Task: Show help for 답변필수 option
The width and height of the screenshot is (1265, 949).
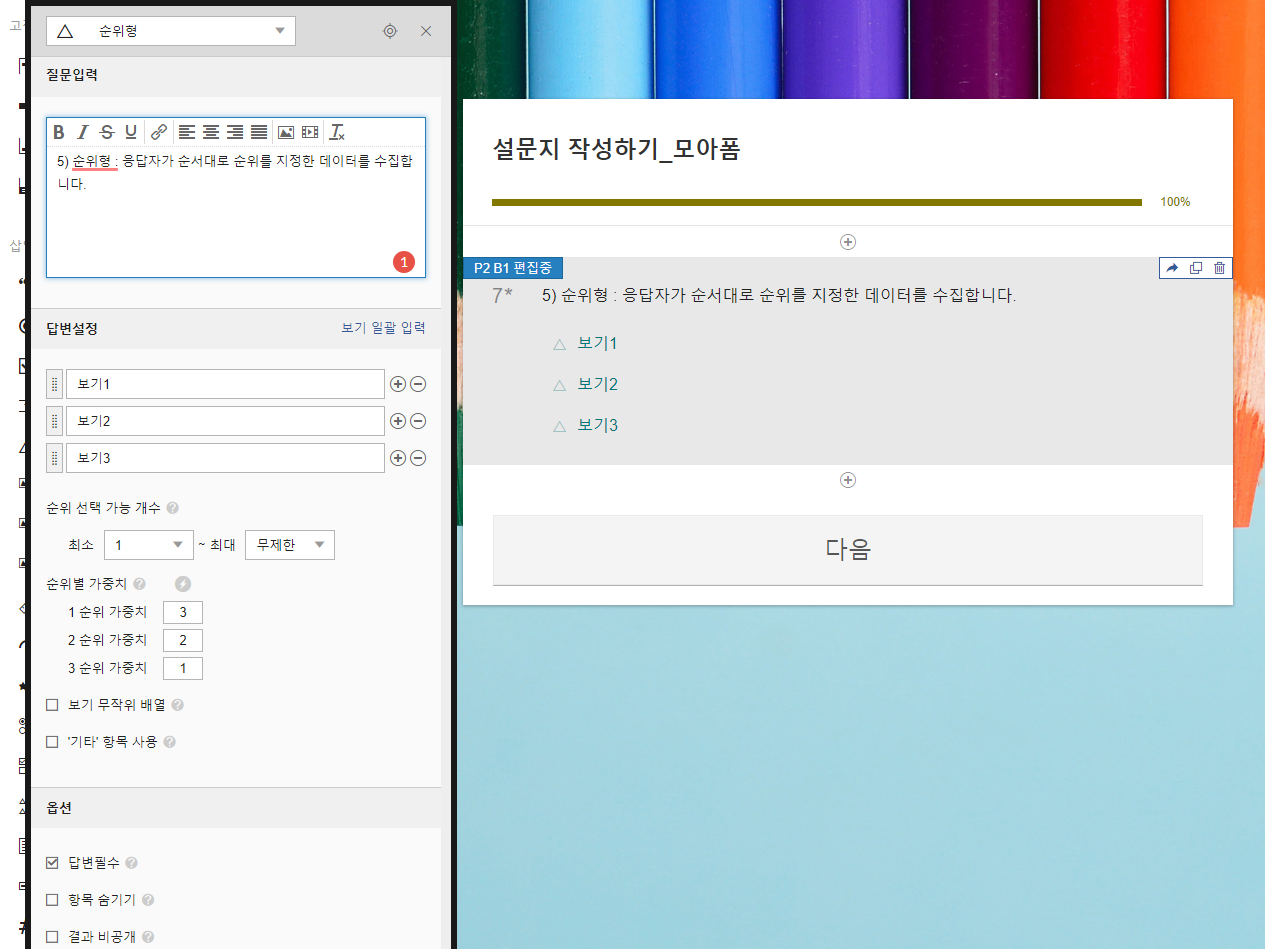Action: [132, 863]
